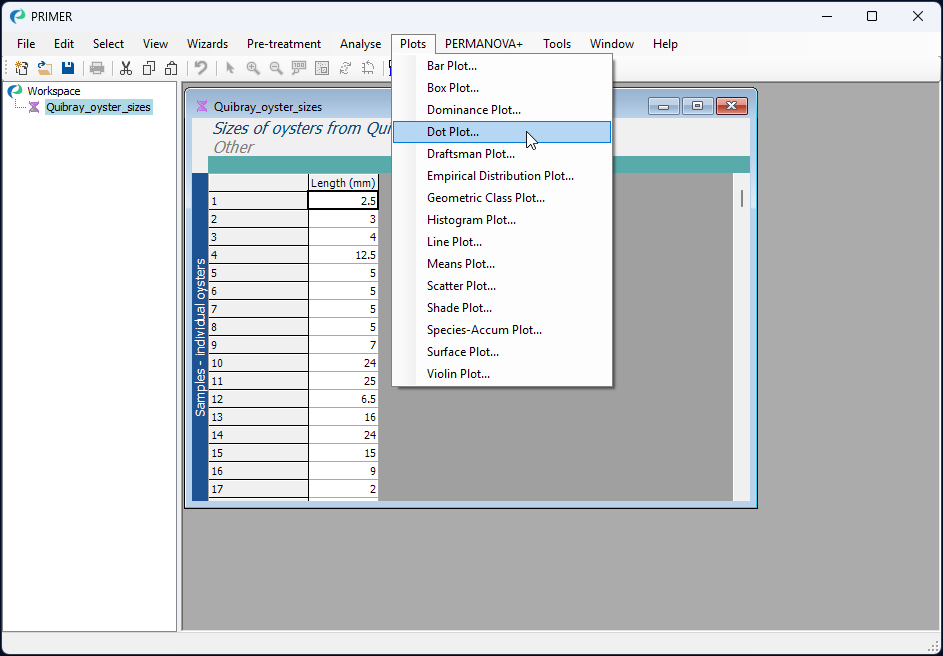Open the PERMANOVA+ menu
This screenshot has height=656, width=943.
coord(483,44)
